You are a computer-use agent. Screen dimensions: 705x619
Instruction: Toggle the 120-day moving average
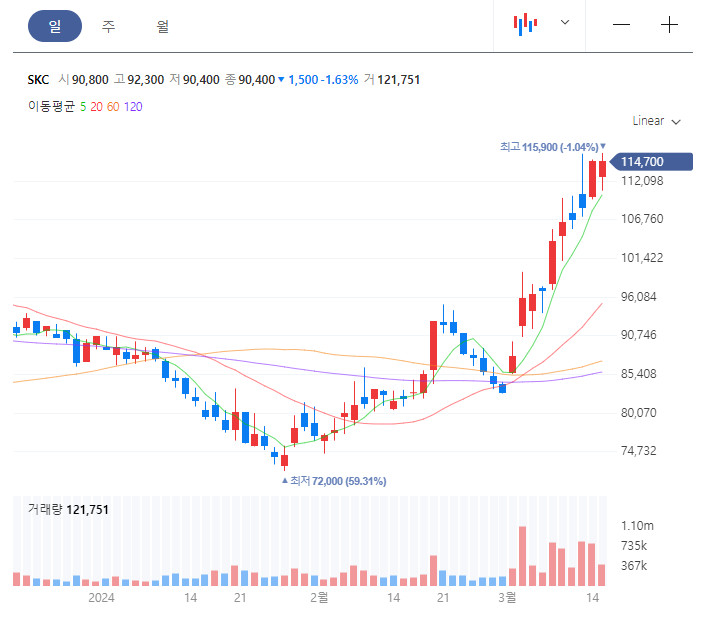133,107
